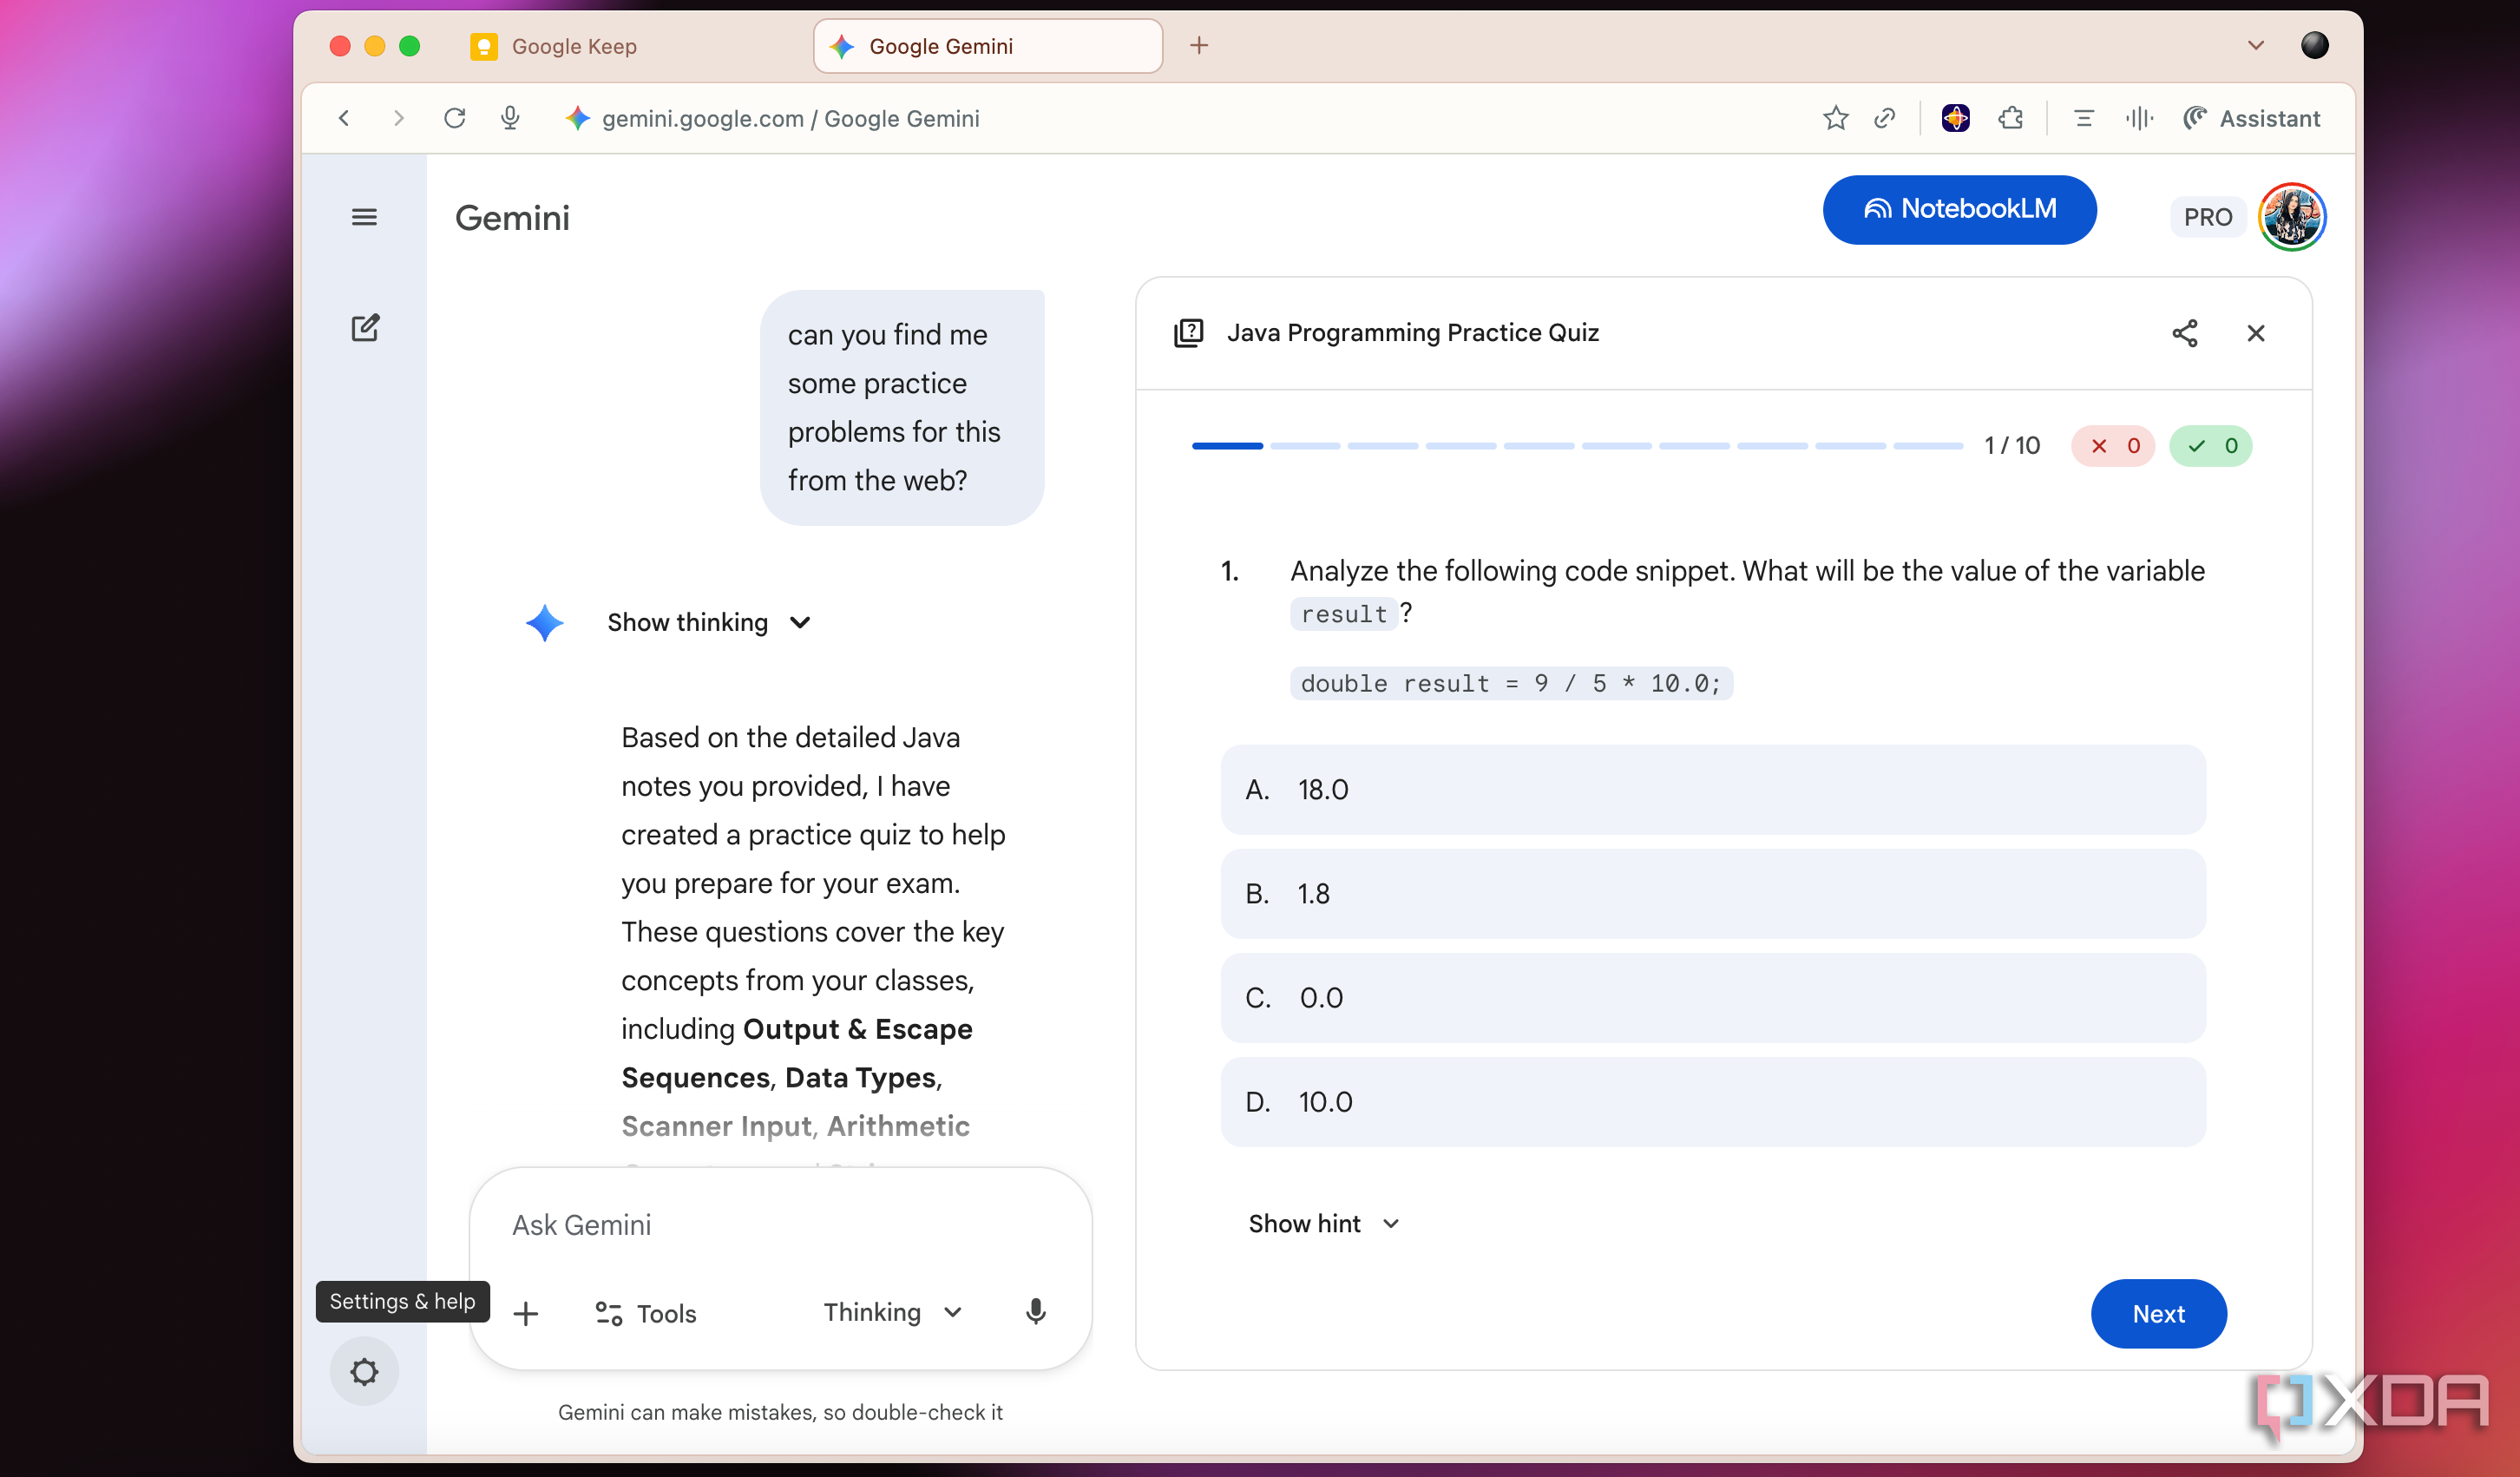
Task: Expand the Show hint section
Action: pyautogui.click(x=1323, y=1223)
